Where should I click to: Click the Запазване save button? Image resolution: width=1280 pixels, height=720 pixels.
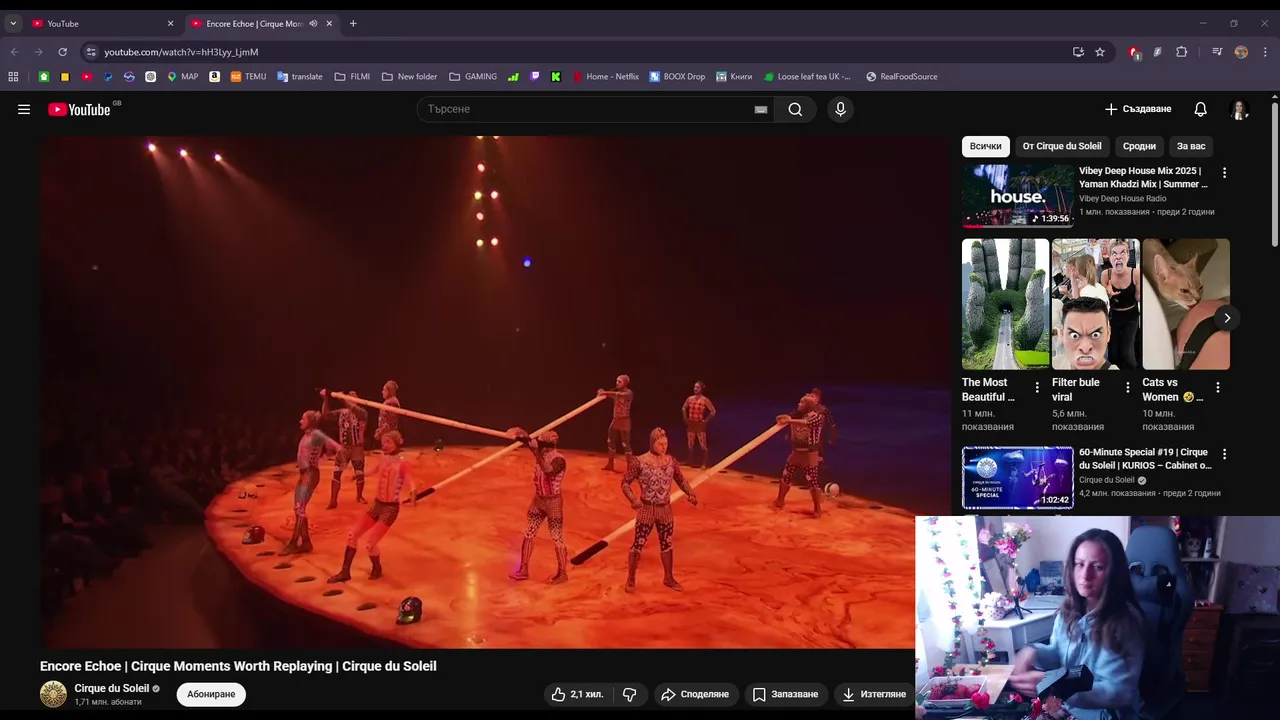click(x=786, y=694)
